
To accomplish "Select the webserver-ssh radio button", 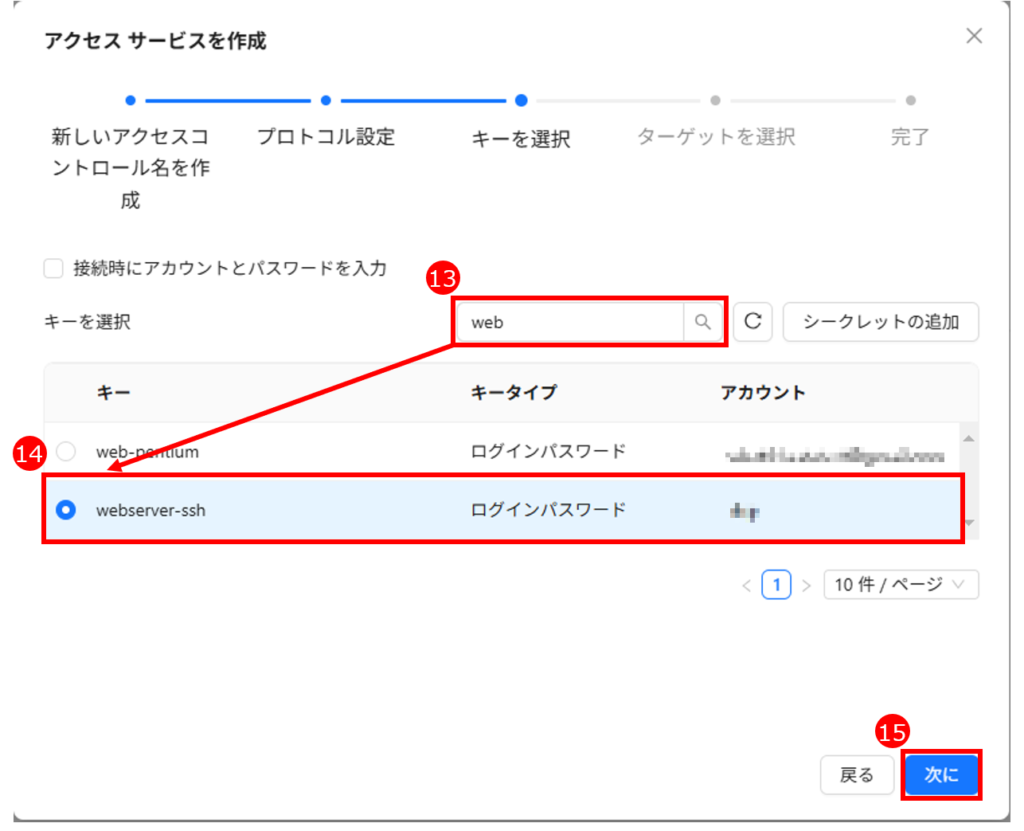I will pos(66,510).
